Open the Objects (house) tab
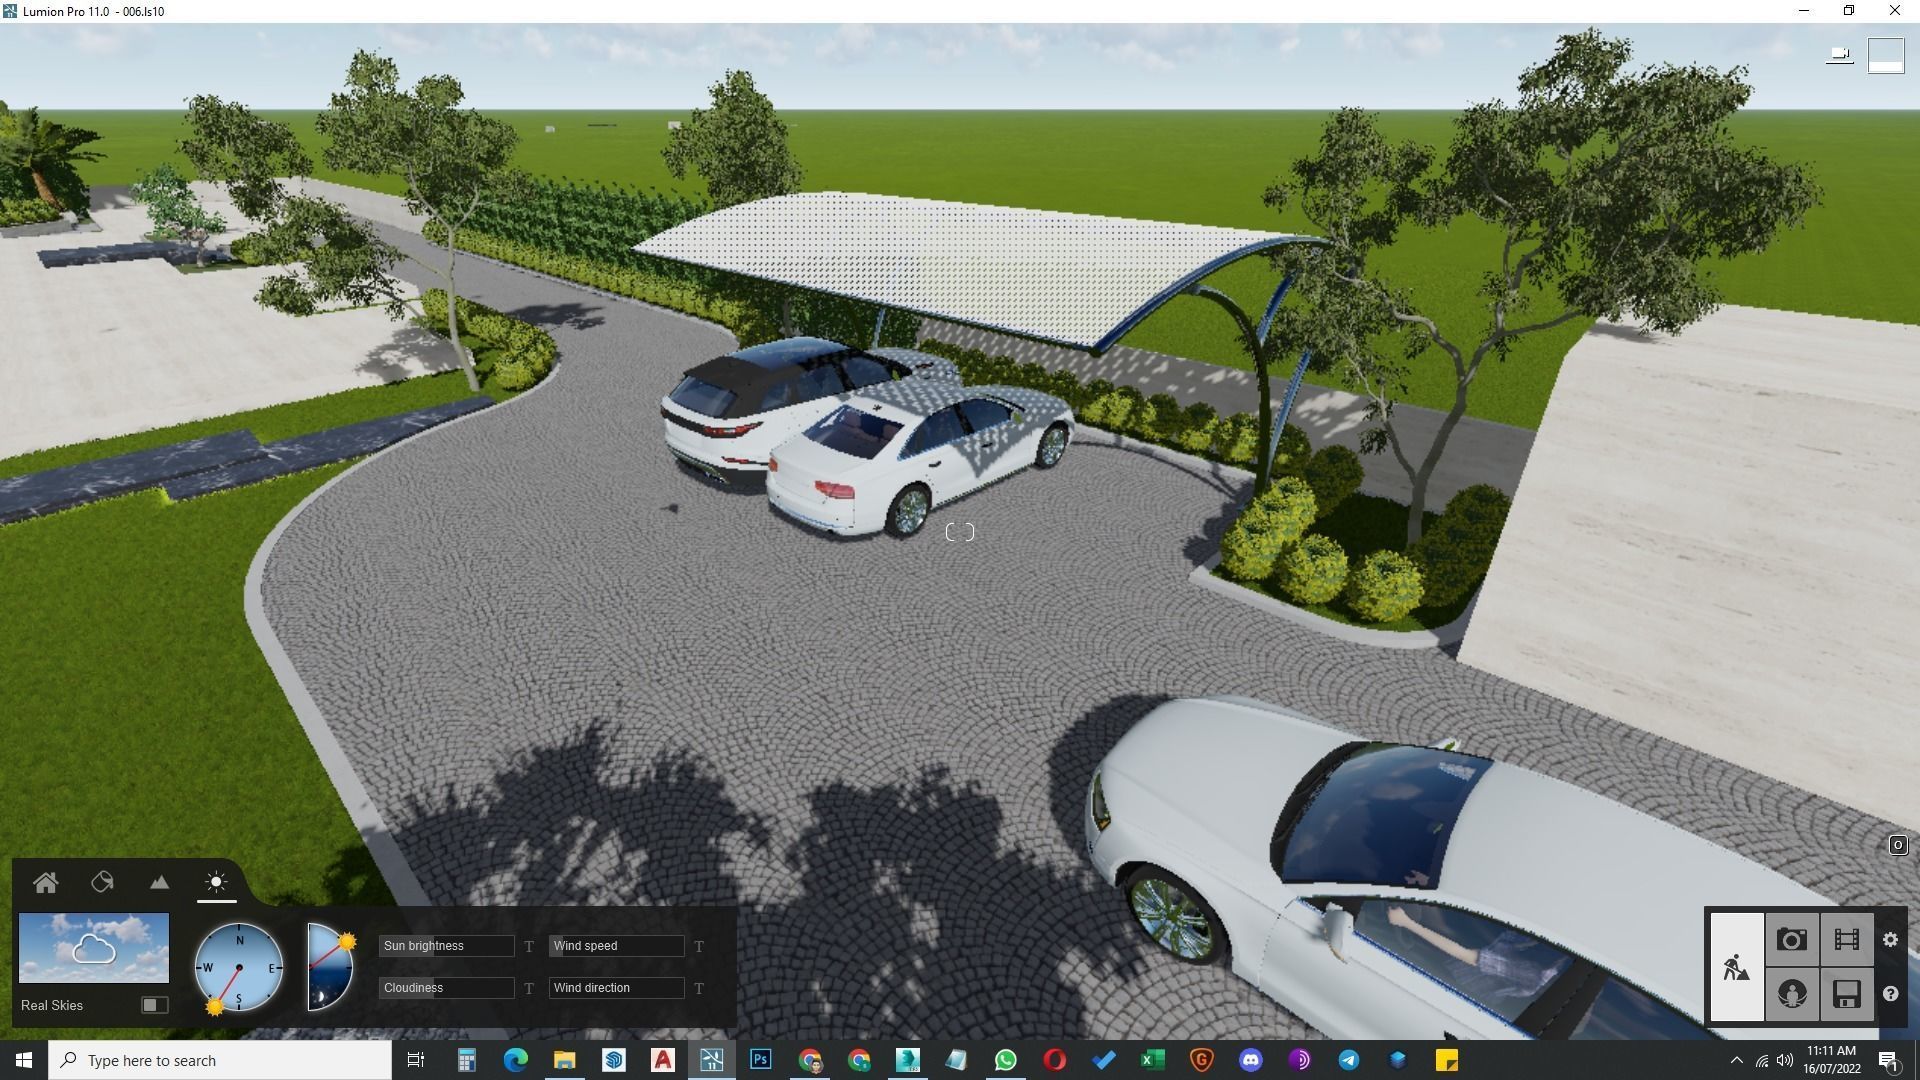 [45, 882]
